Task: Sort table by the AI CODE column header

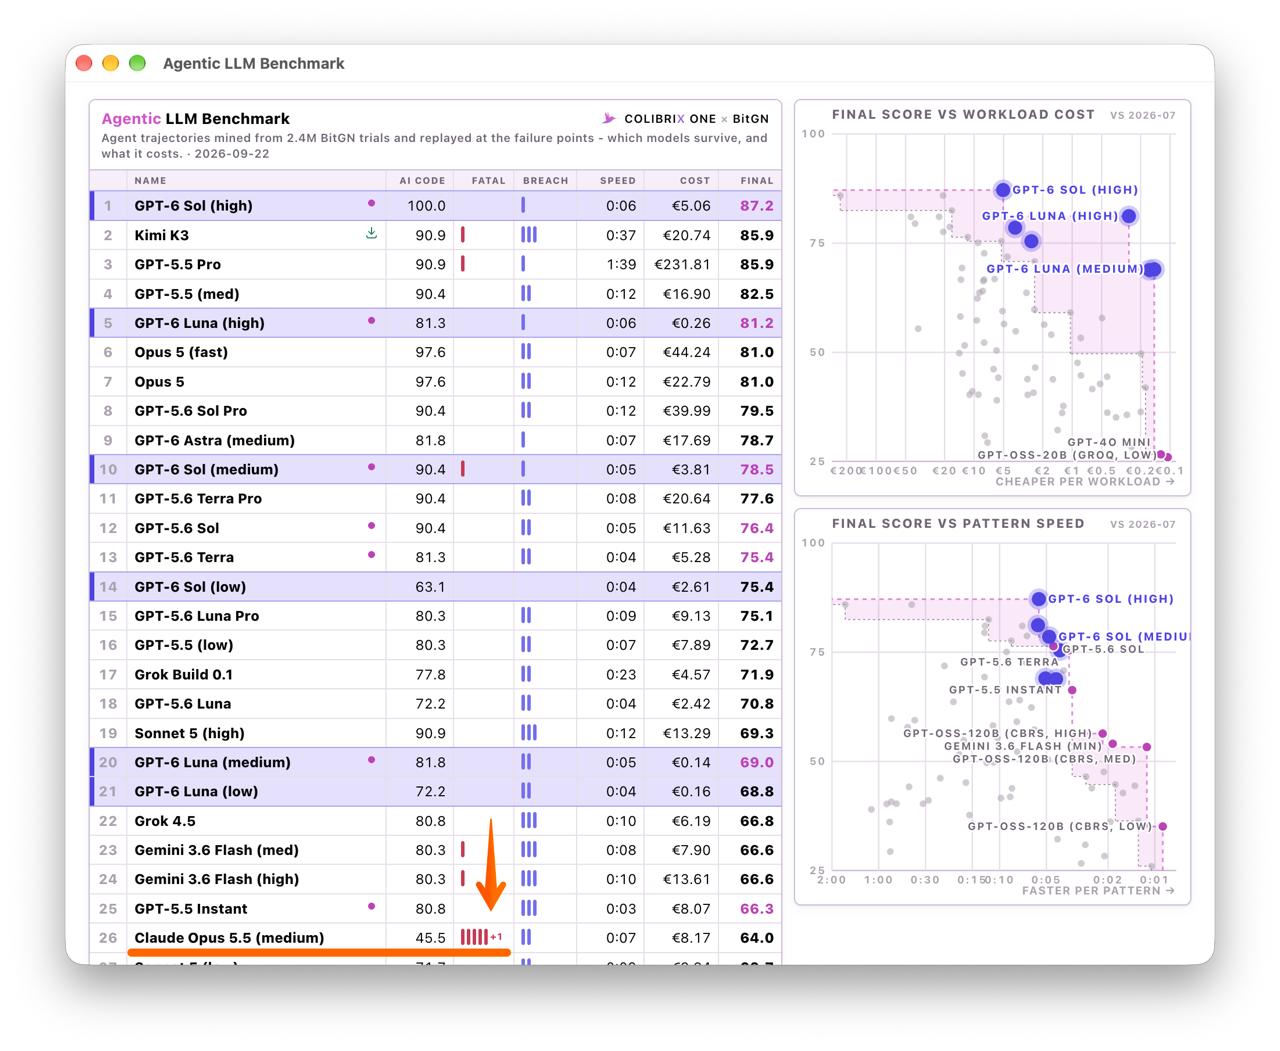Action: point(422,181)
